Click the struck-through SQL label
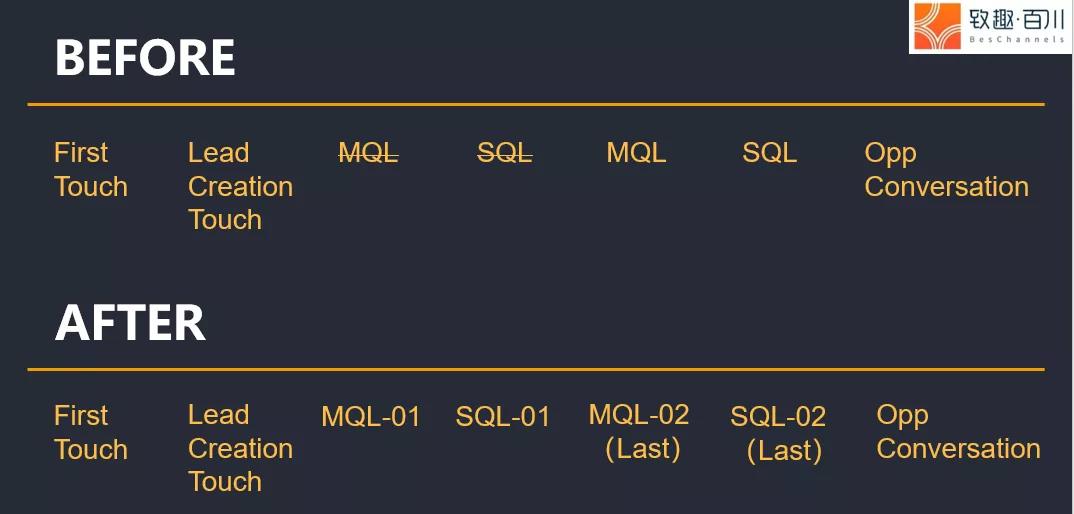 (x=505, y=152)
